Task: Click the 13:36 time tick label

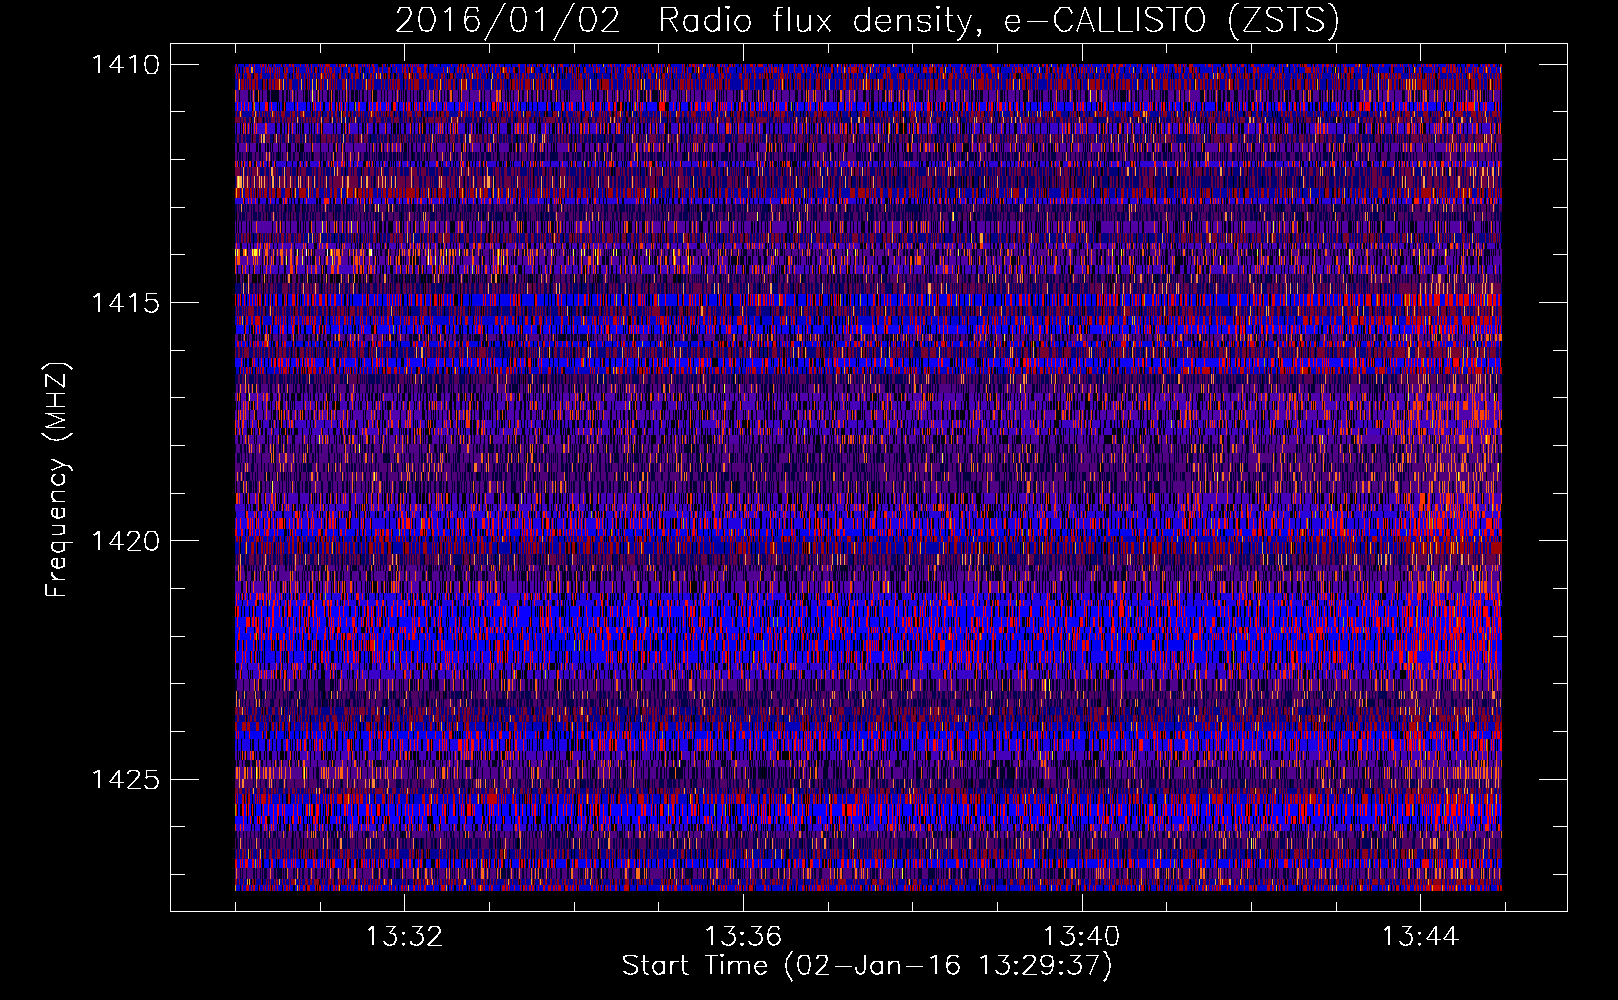Action: (x=743, y=937)
